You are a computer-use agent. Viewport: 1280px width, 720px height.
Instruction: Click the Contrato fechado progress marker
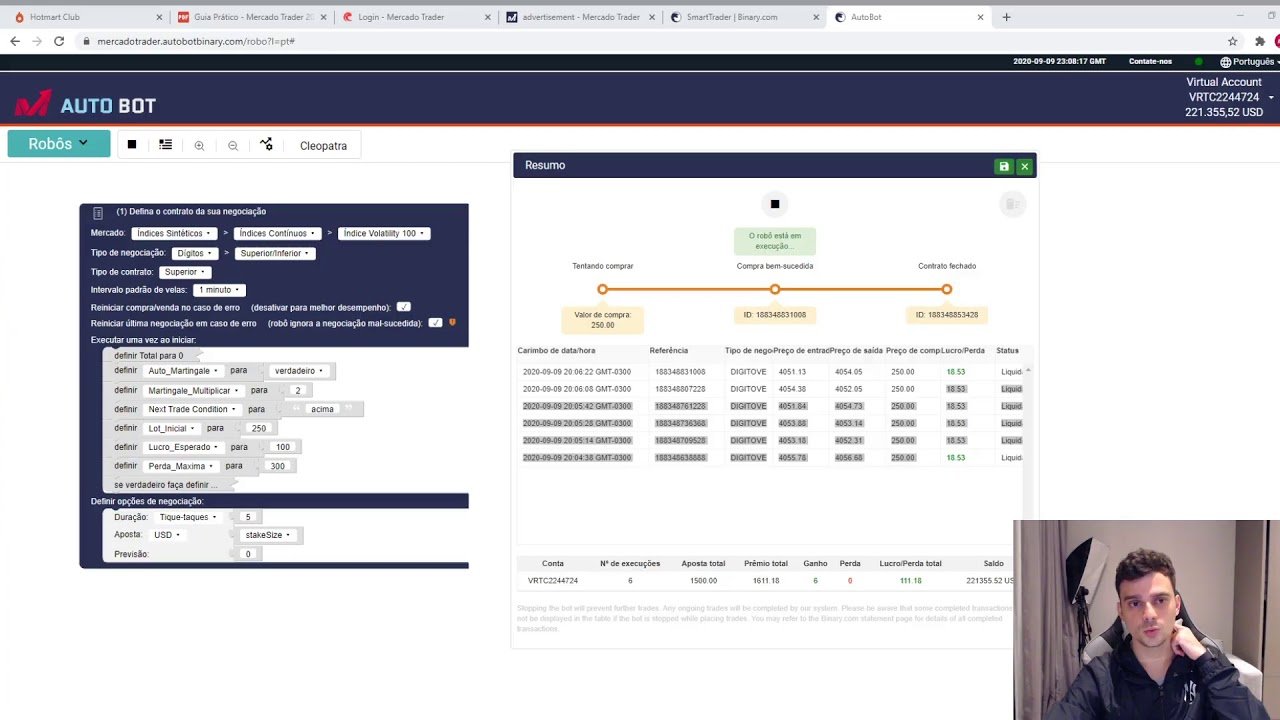[947, 289]
